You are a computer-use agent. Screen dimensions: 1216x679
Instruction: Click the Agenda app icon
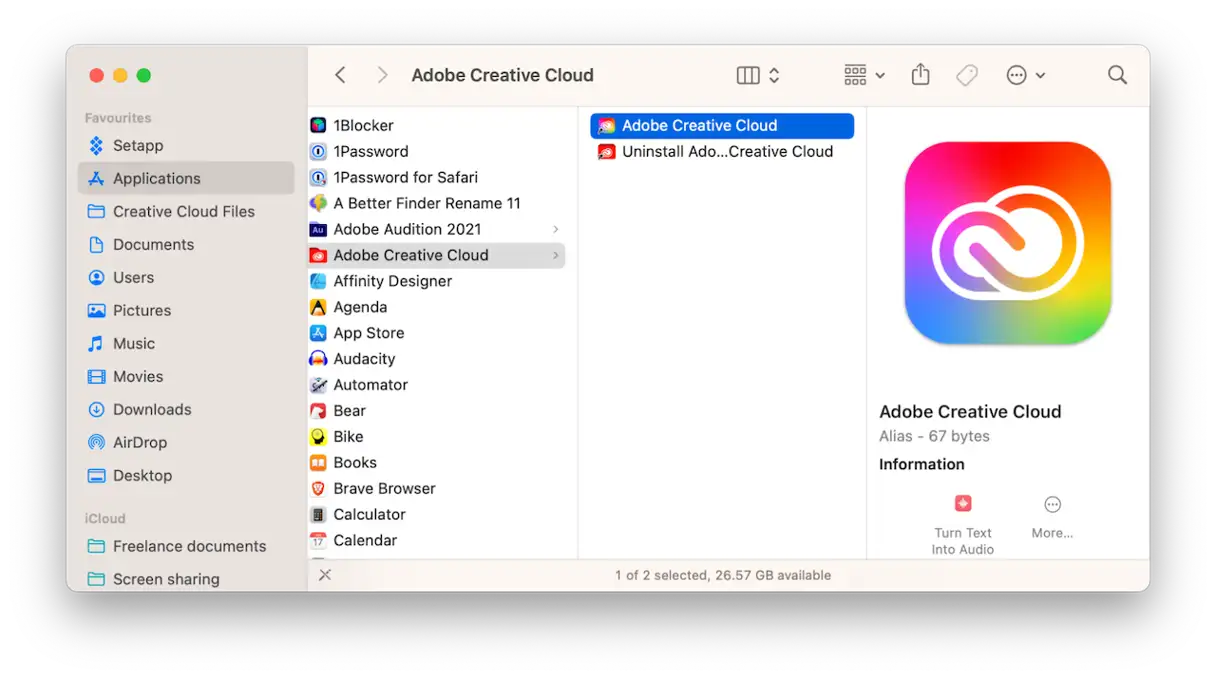point(318,307)
